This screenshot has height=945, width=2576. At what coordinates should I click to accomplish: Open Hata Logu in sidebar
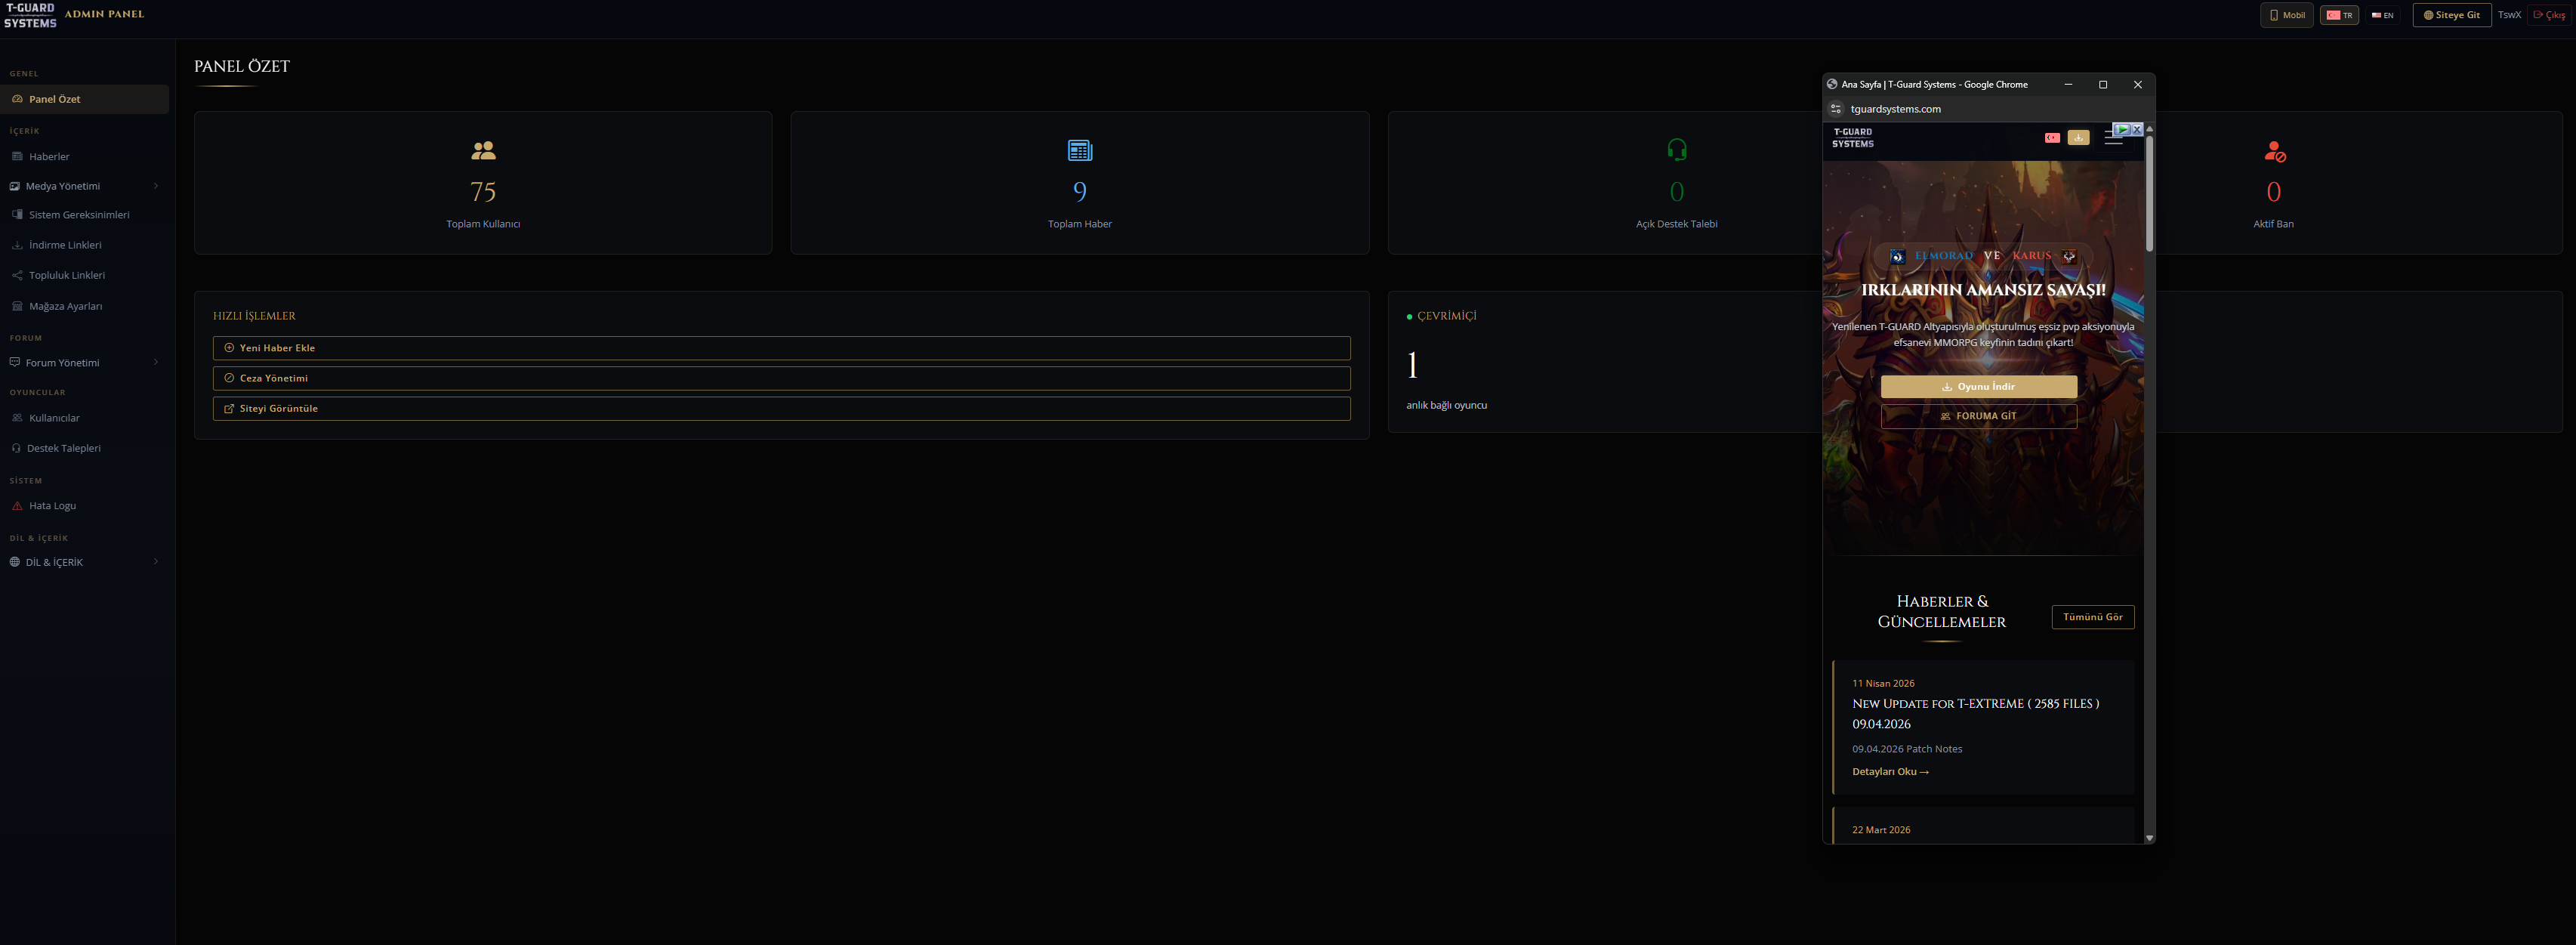tap(84, 506)
